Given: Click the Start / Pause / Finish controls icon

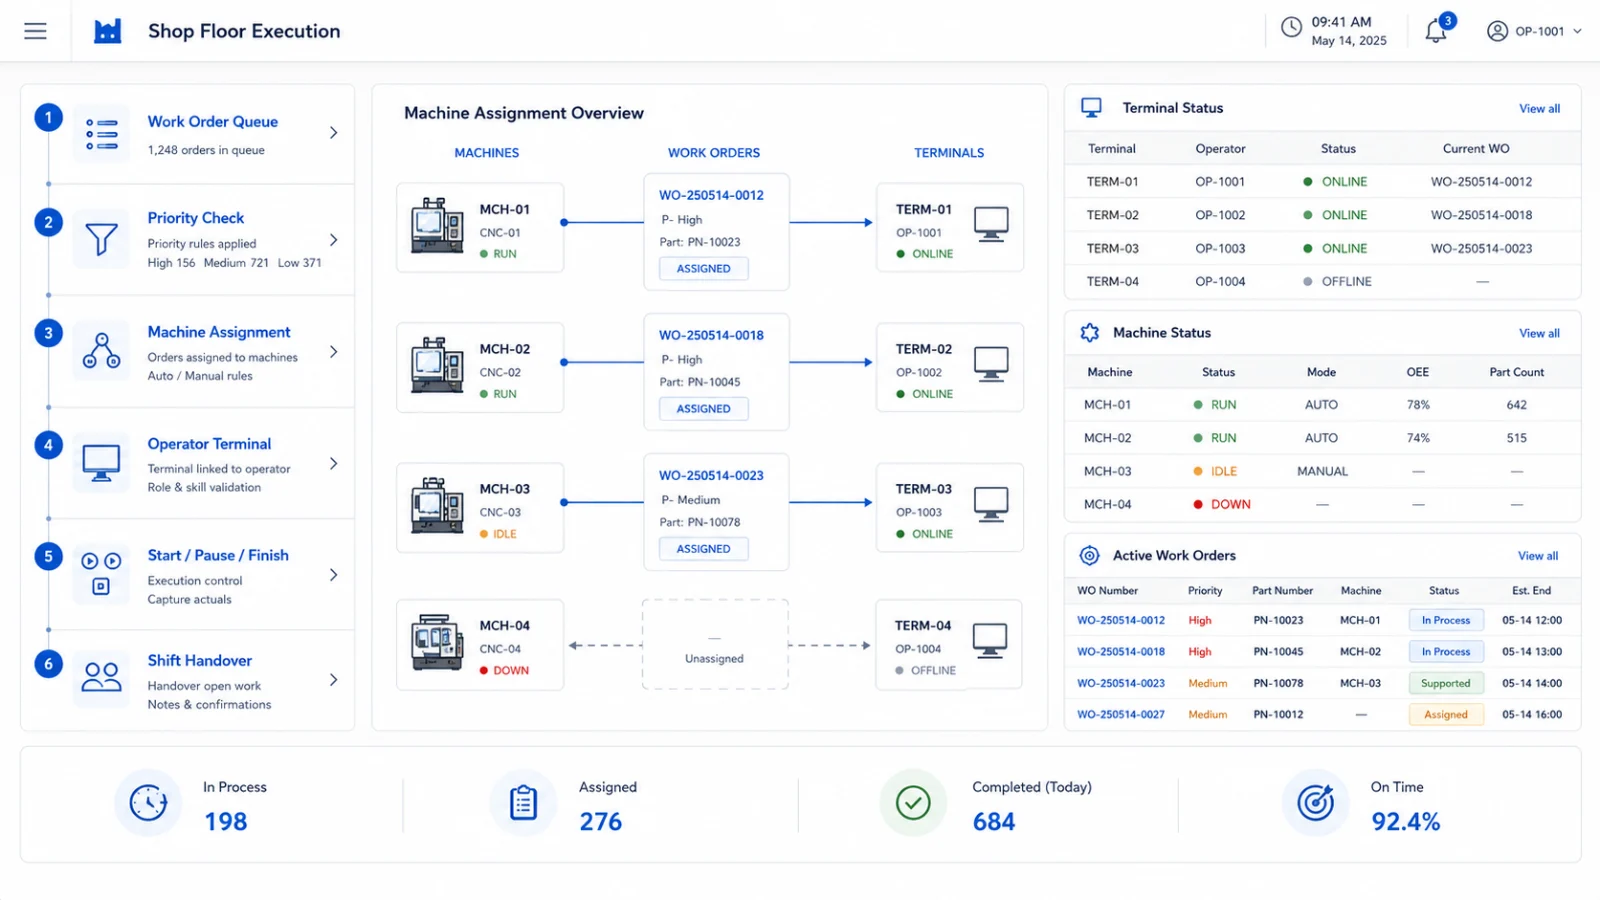Looking at the screenshot, I should coord(101,574).
